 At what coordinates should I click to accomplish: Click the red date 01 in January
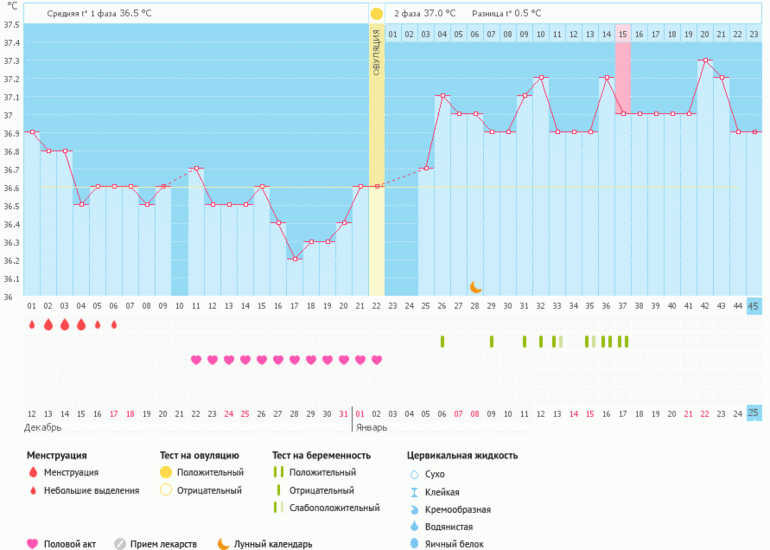360,414
